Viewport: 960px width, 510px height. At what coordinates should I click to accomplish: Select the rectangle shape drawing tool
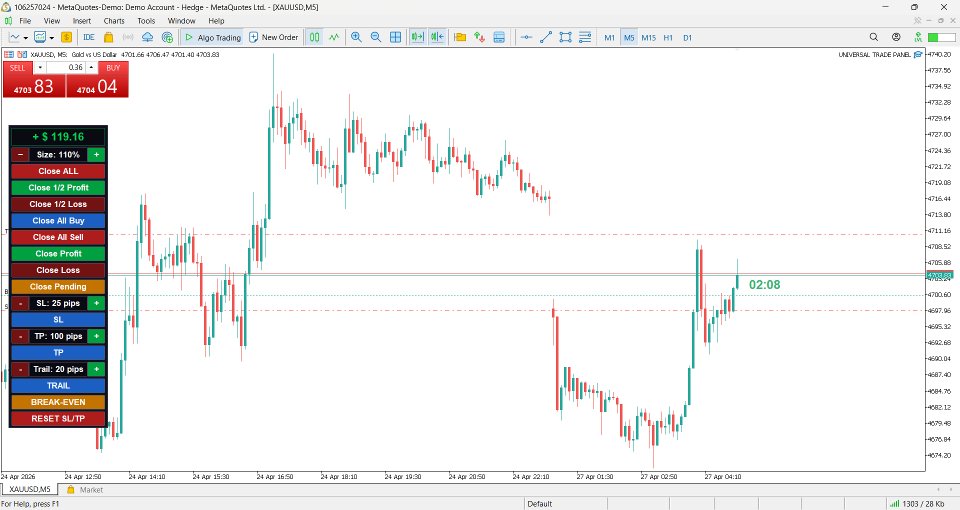(565, 37)
